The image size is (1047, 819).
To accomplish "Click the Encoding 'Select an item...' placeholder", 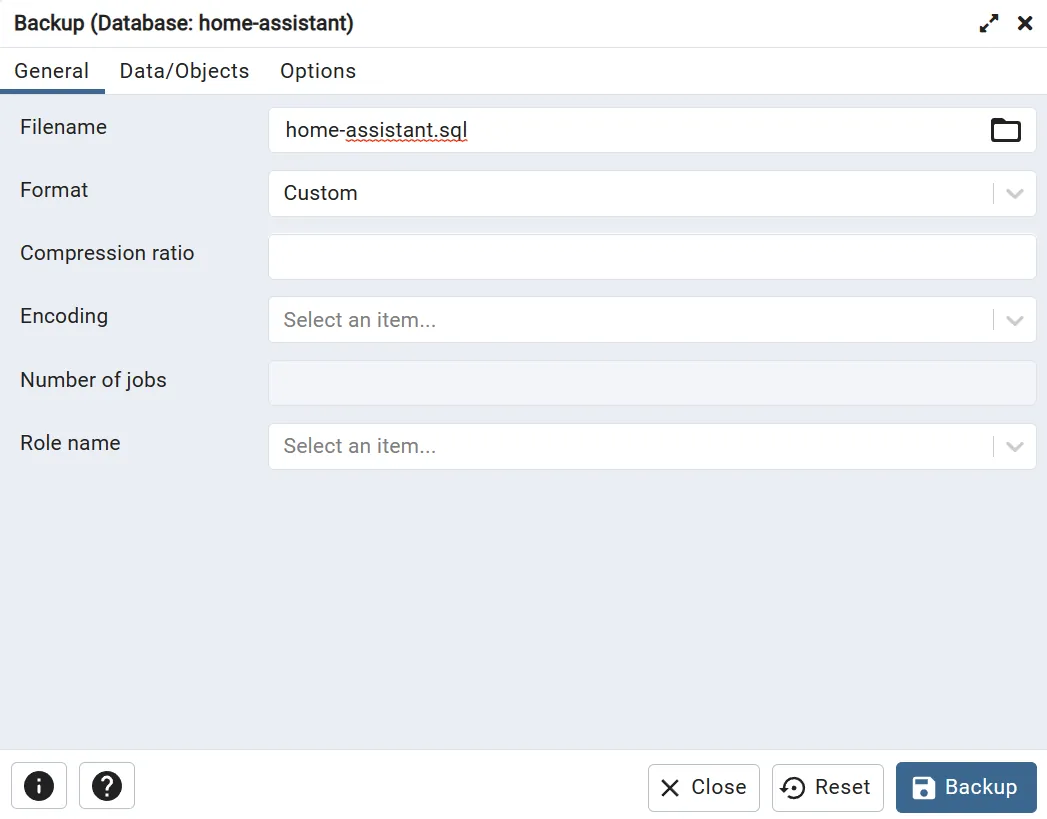I will [x=359, y=320].
